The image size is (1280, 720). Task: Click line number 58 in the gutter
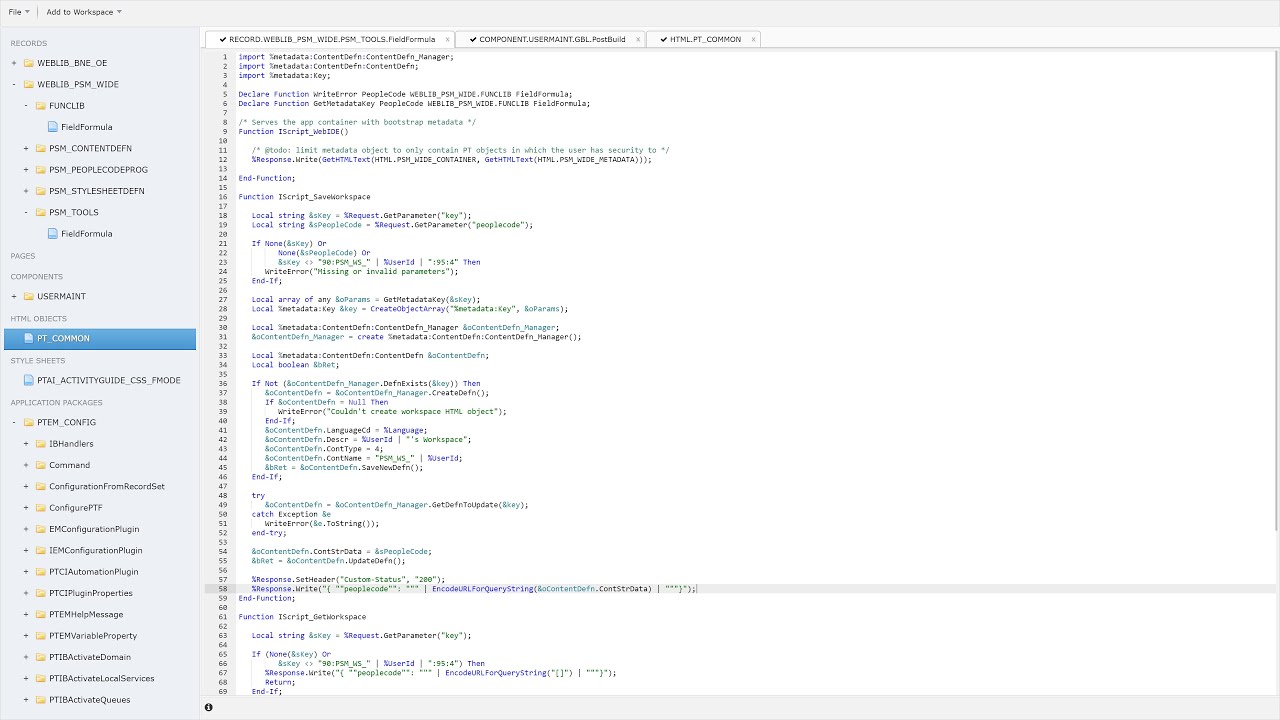point(224,589)
